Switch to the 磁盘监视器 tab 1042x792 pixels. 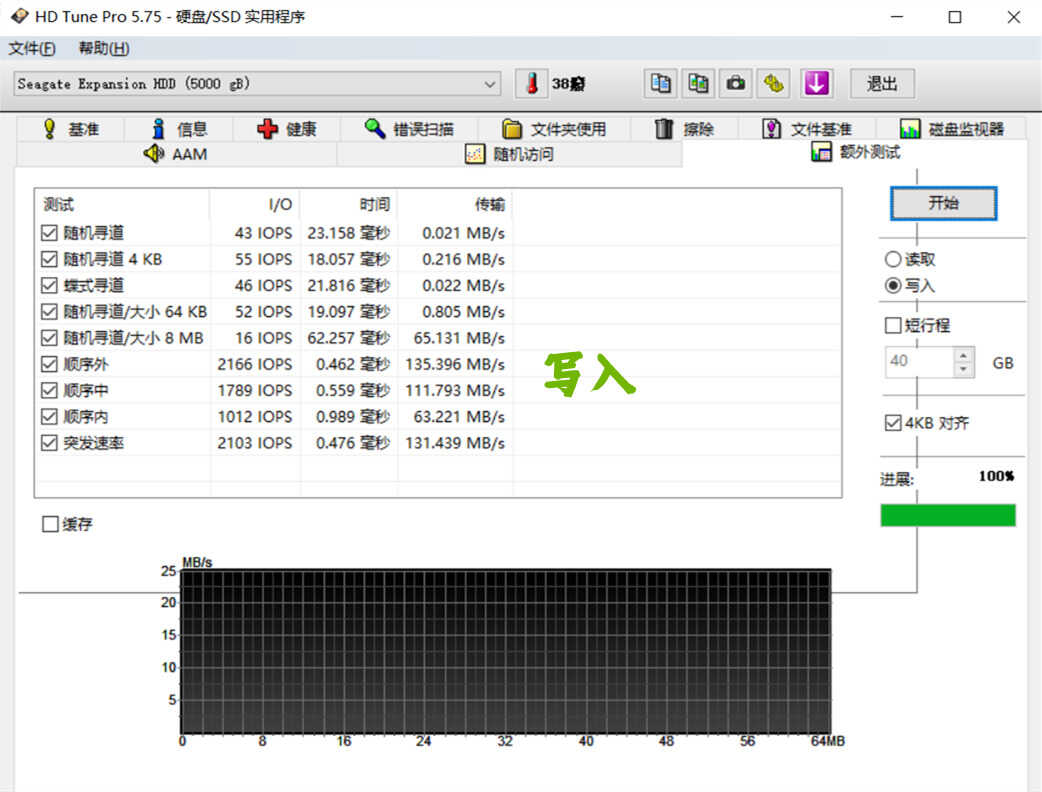point(952,129)
